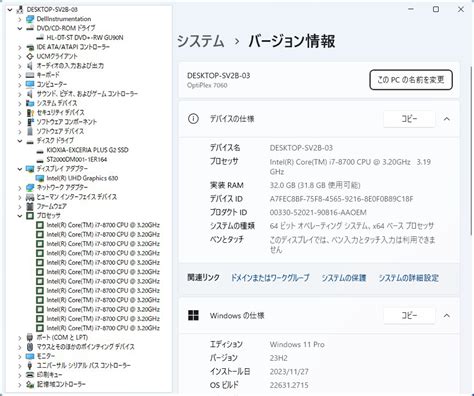Viewport: 474px width, 396px height.
Task: Click the ソフトウェア デバイス icon
Action: 30,131
